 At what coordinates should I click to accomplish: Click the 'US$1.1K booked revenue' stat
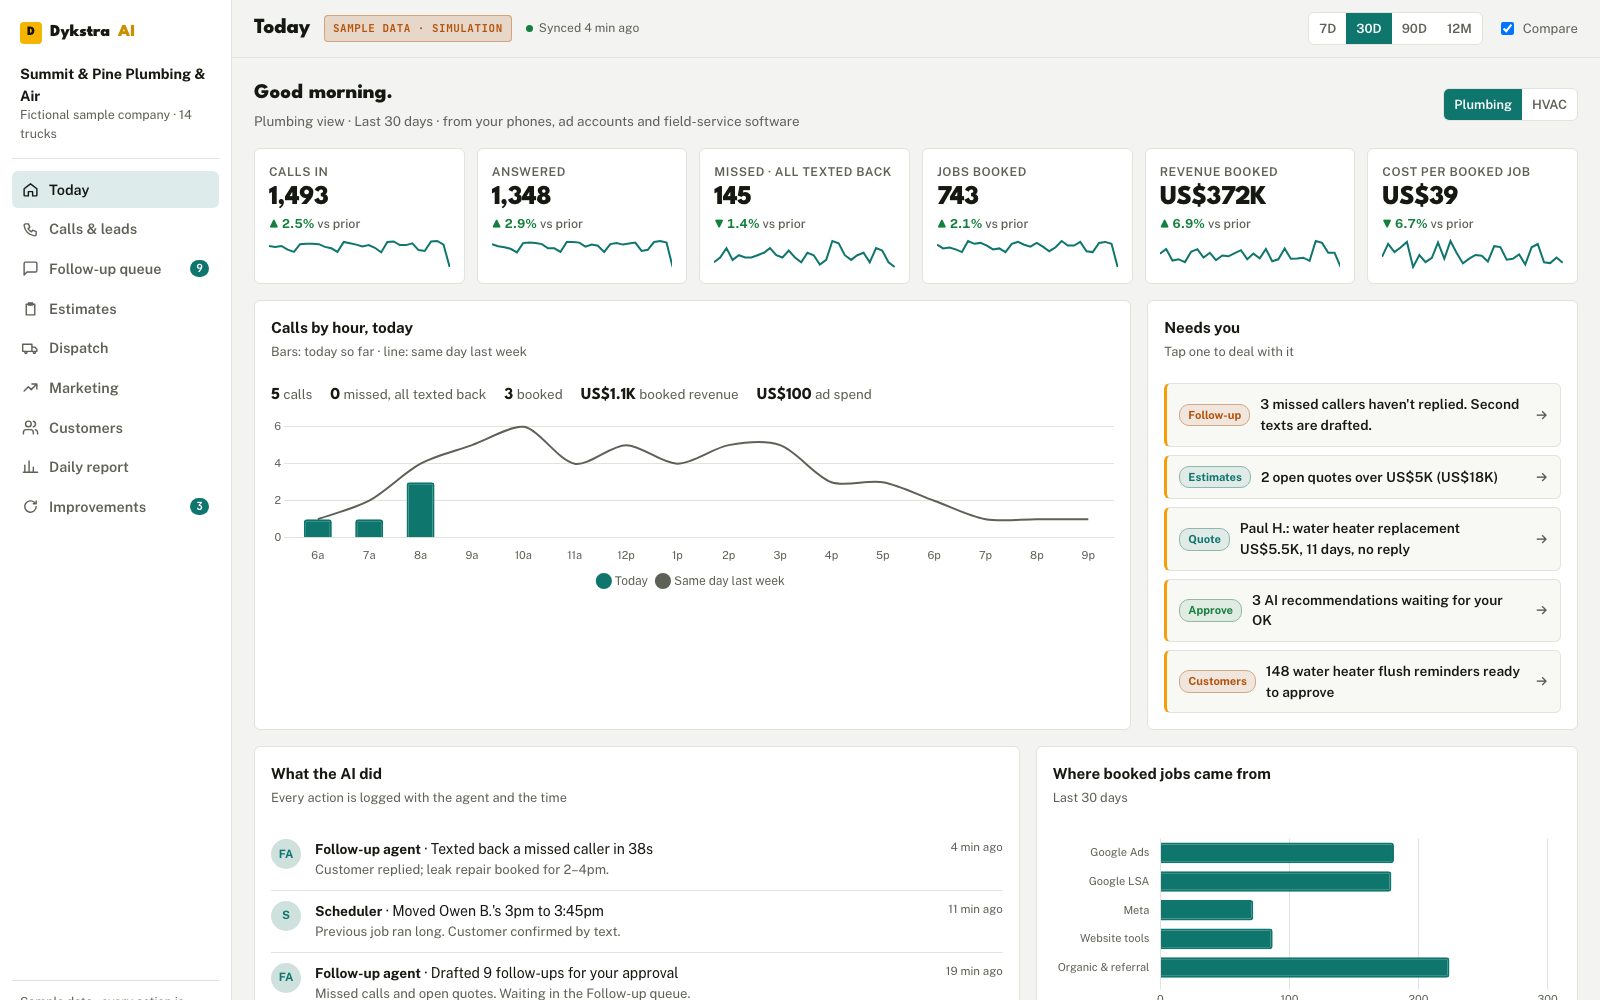tap(659, 394)
